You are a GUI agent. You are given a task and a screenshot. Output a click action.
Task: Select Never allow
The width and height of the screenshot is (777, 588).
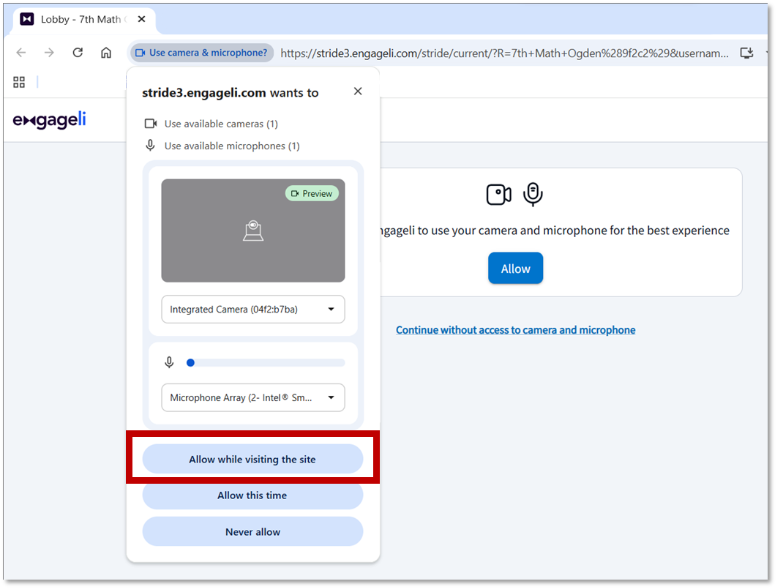coord(253,532)
